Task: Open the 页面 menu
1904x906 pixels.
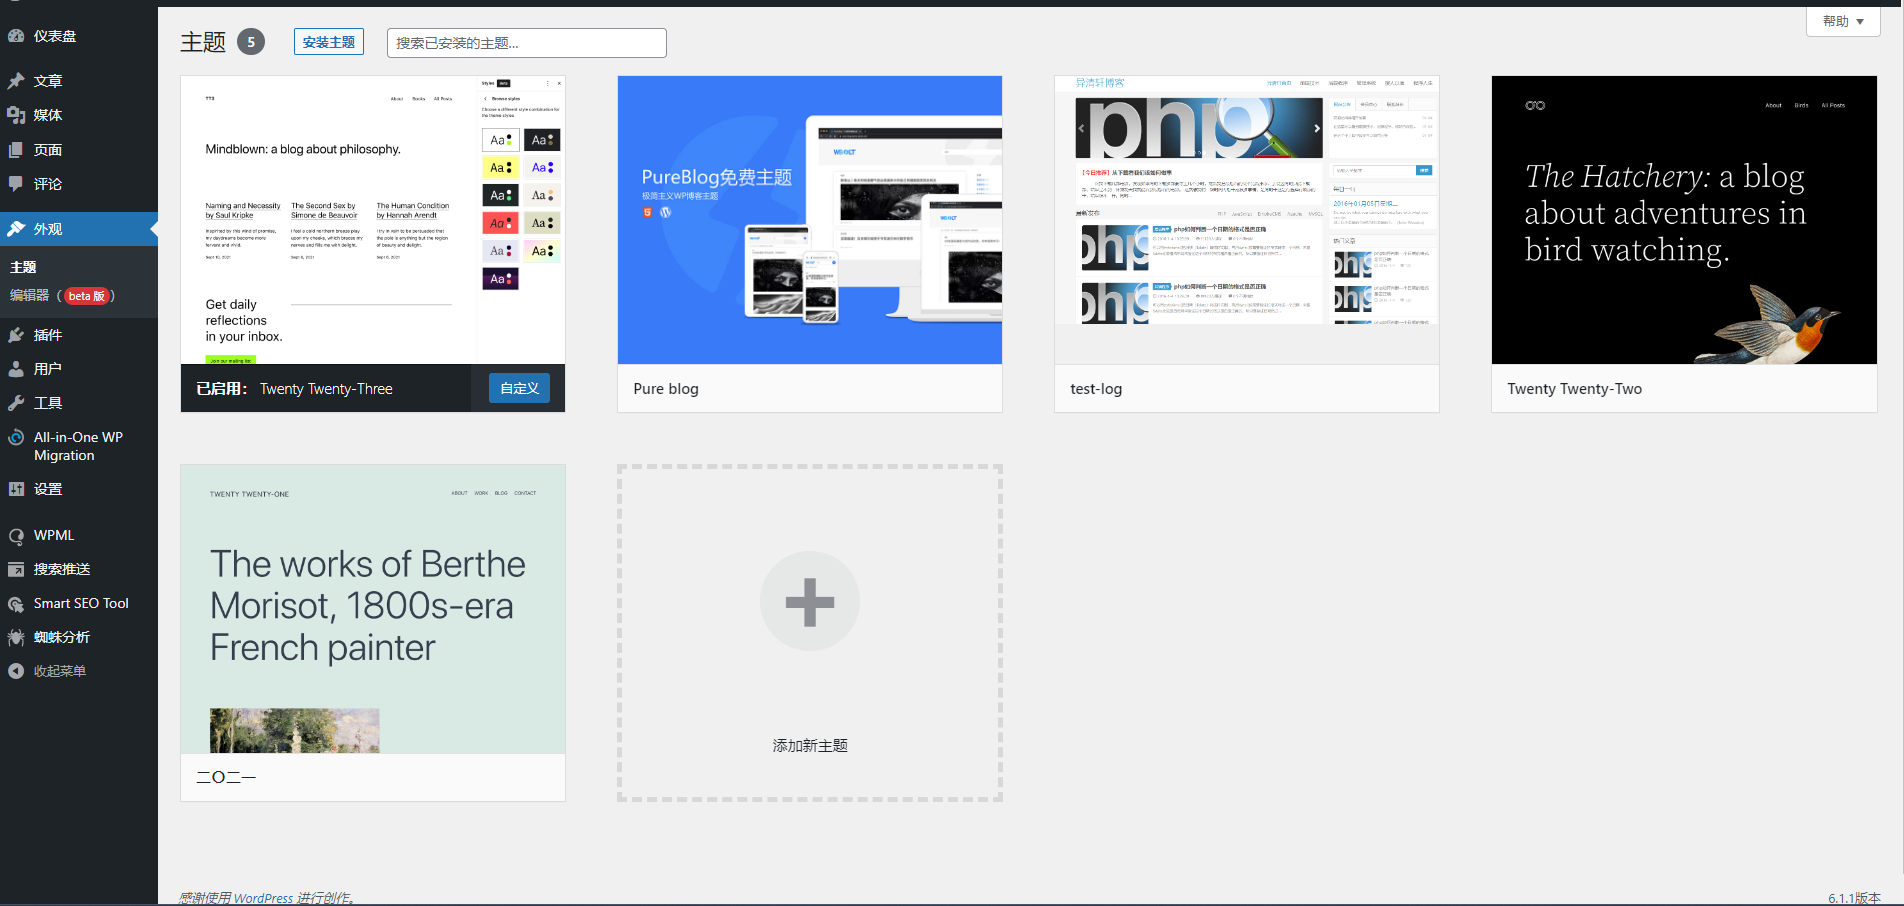Action: pos(79,150)
